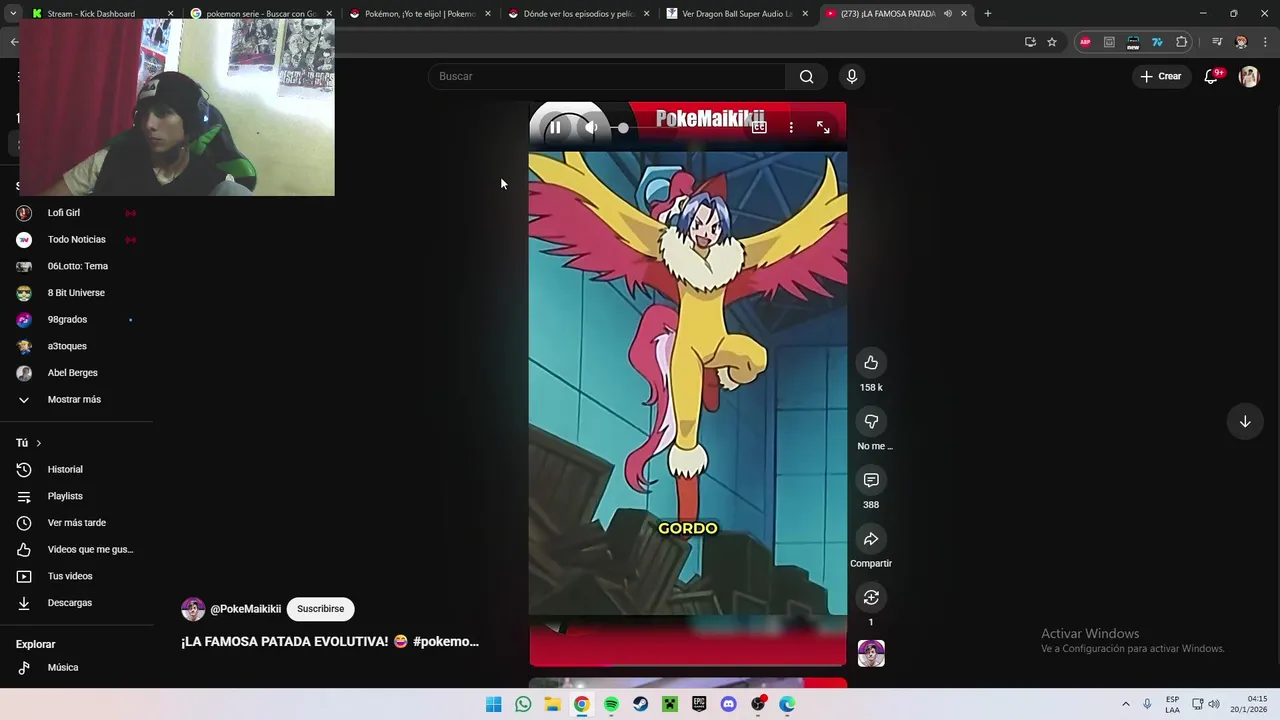Switch to Pokémon ¡Yo te elijo! tab
Image resolution: width=1280 pixels, height=720 pixels.
(419, 14)
